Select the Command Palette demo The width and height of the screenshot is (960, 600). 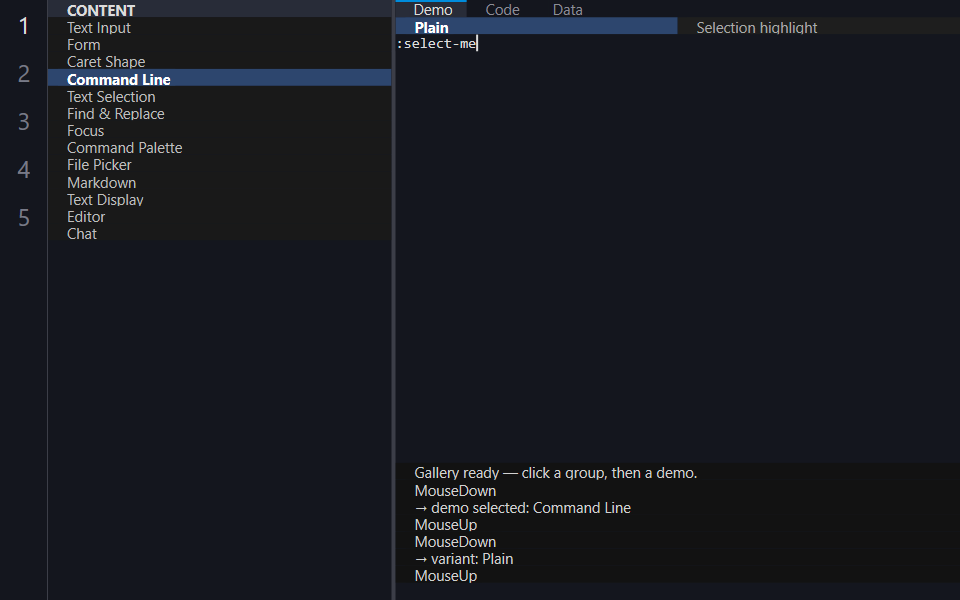pos(219,148)
